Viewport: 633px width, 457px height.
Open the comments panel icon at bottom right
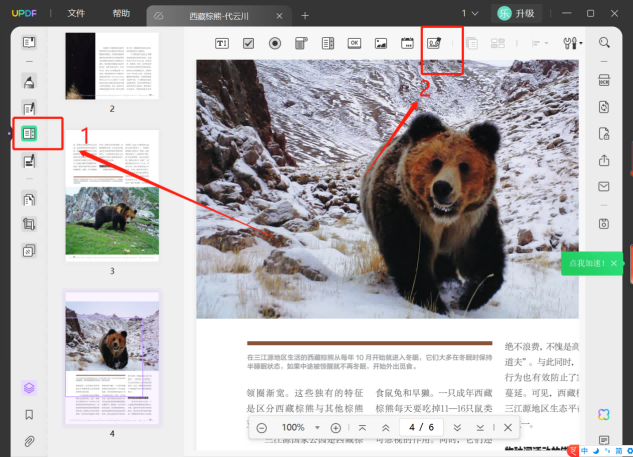(x=604, y=440)
